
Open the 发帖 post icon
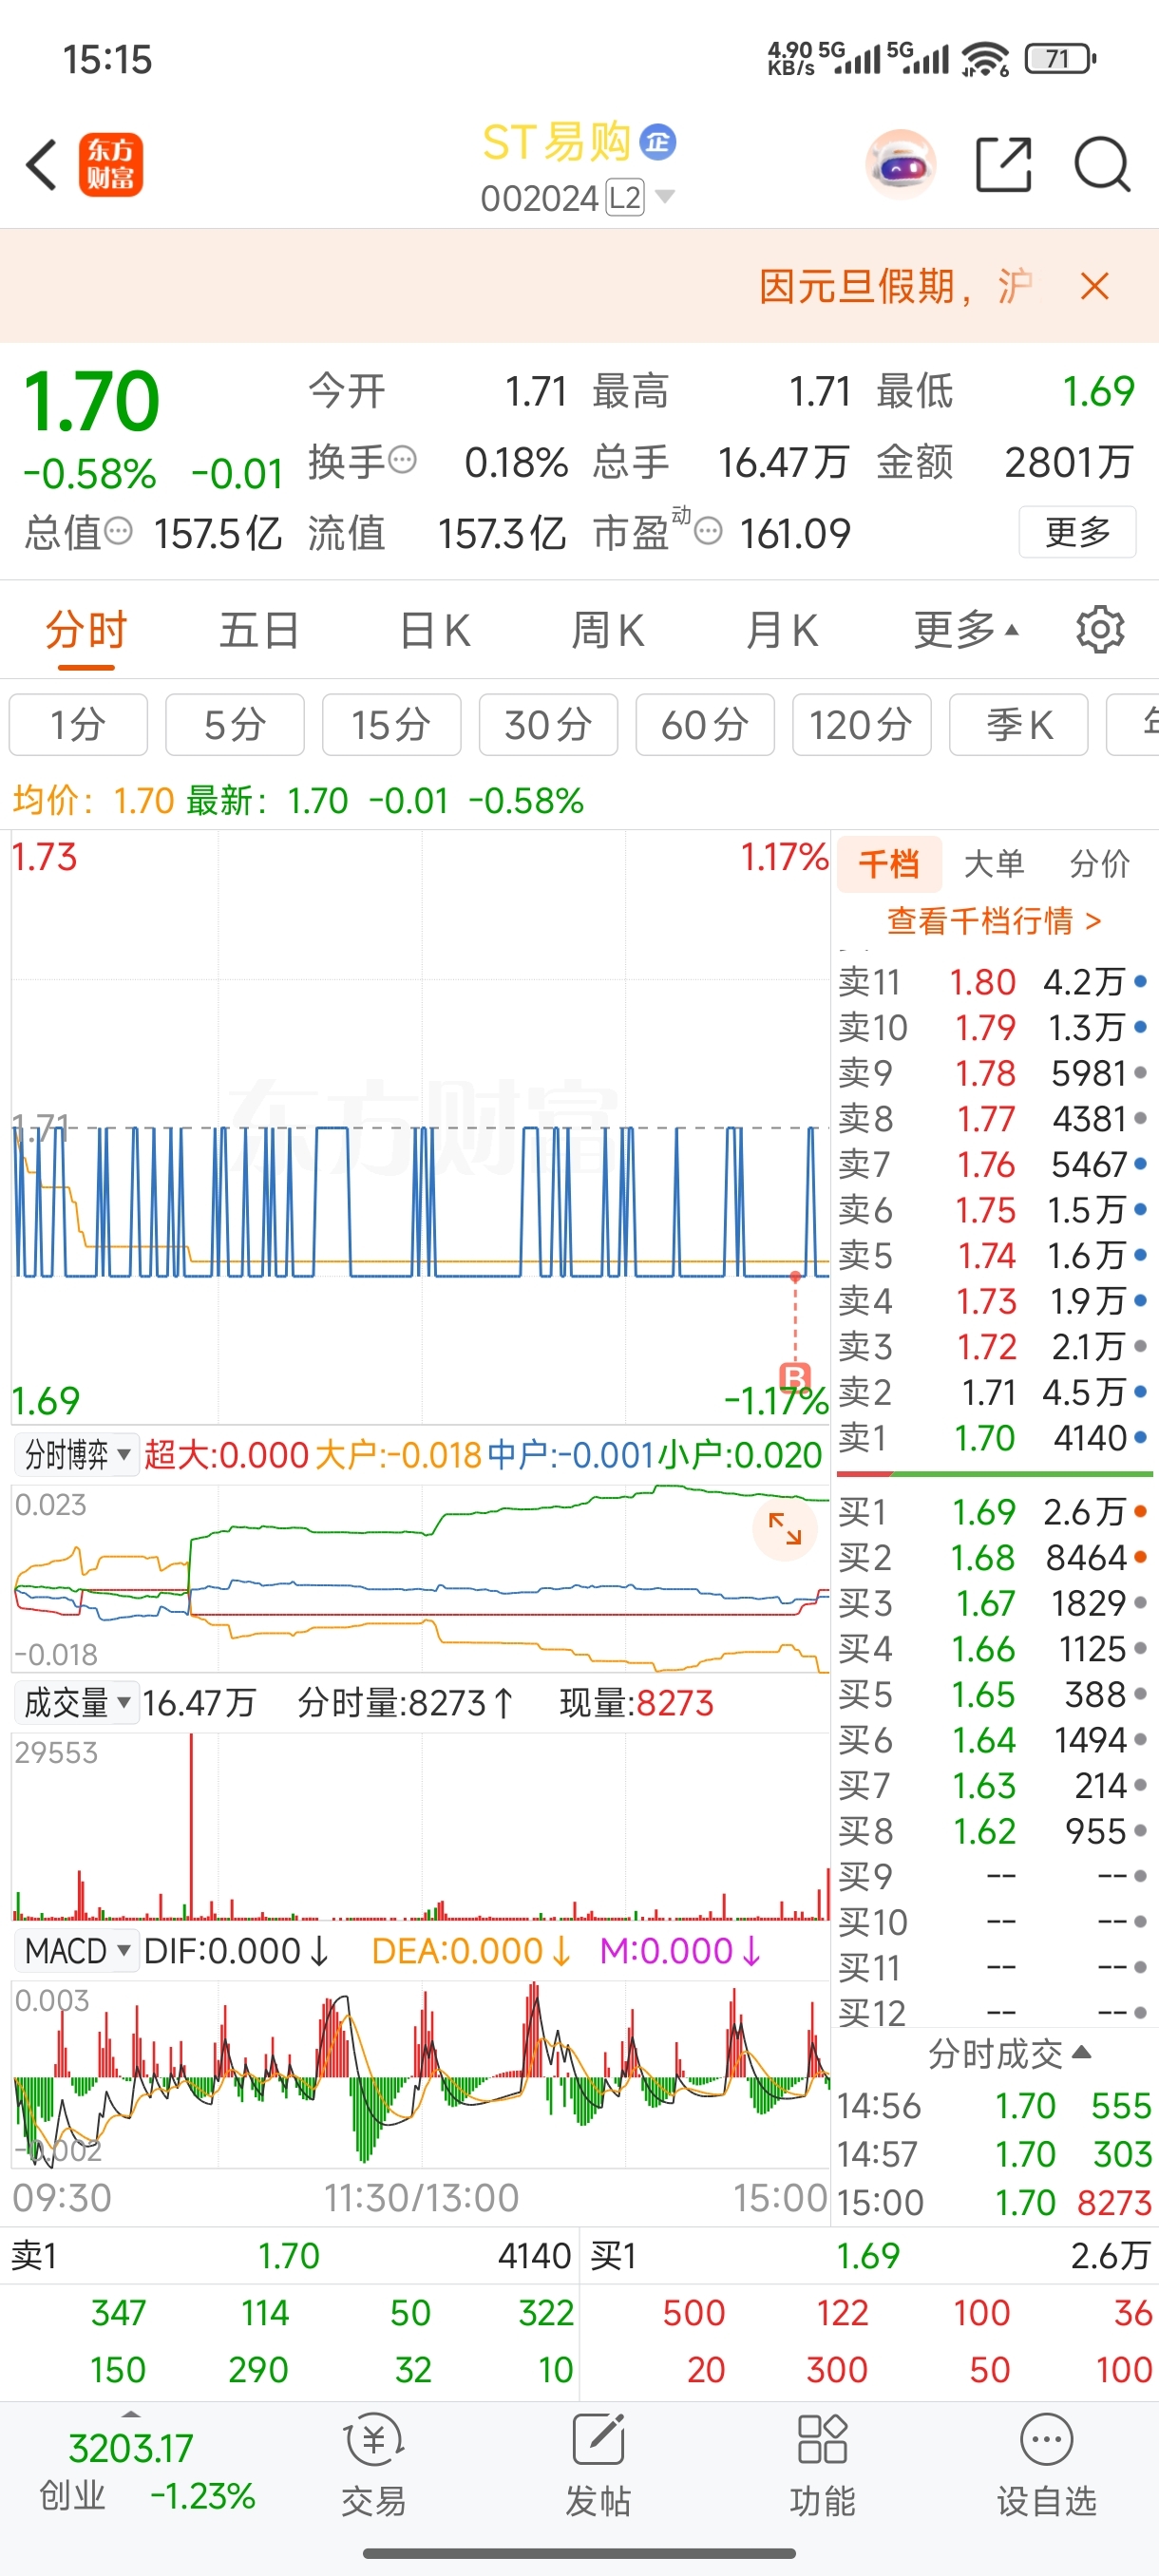598,2465
